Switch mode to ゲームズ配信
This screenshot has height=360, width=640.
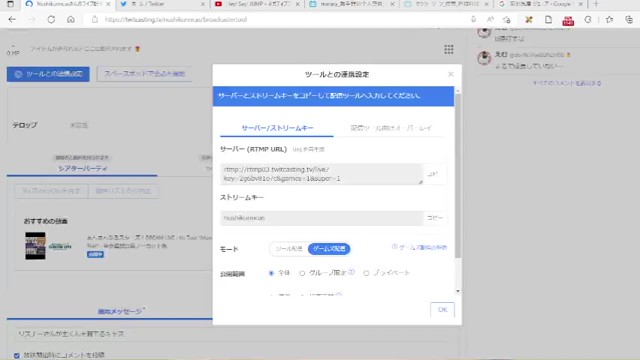pos(329,249)
